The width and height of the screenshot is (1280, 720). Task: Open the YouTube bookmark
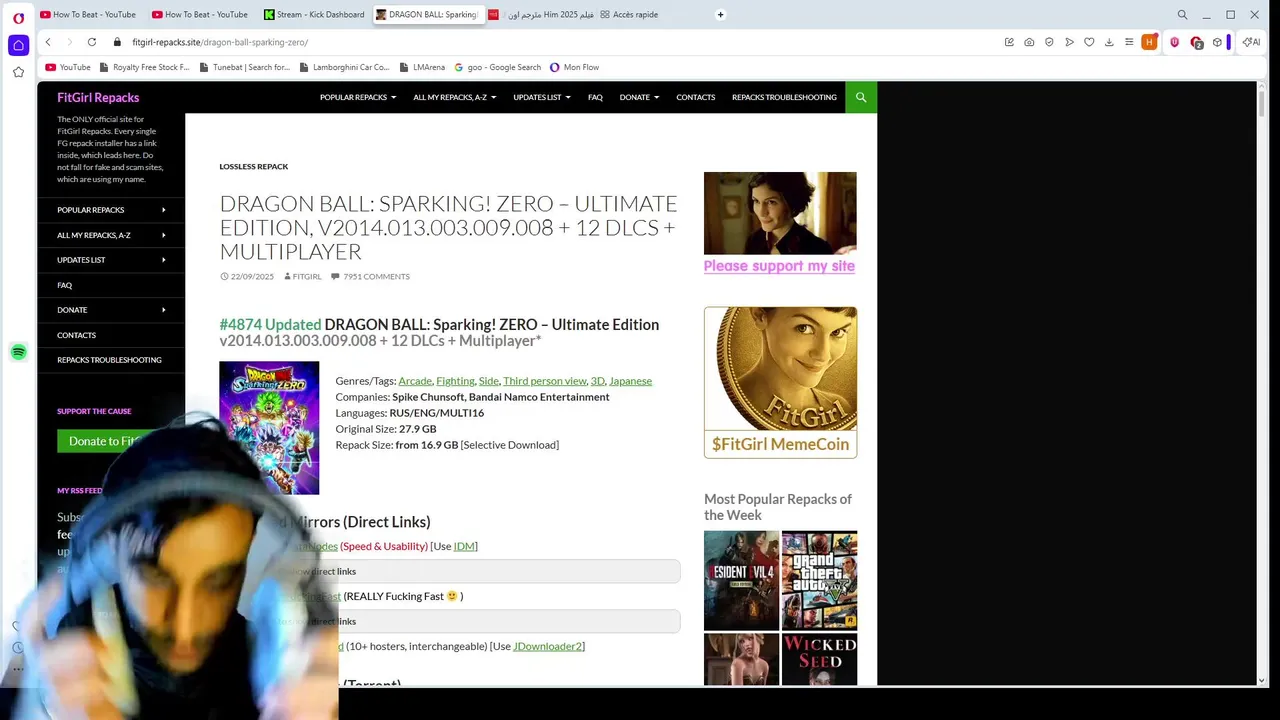coord(68,67)
